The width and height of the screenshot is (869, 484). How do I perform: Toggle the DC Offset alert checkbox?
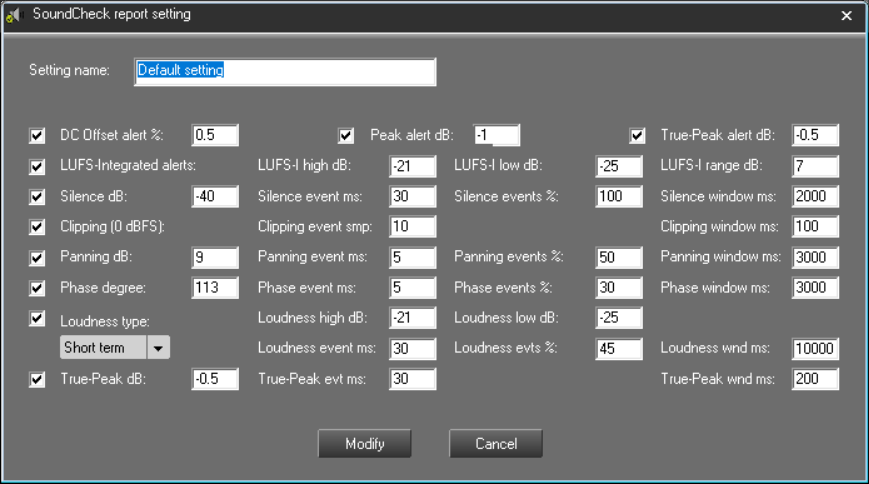(38, 135)
